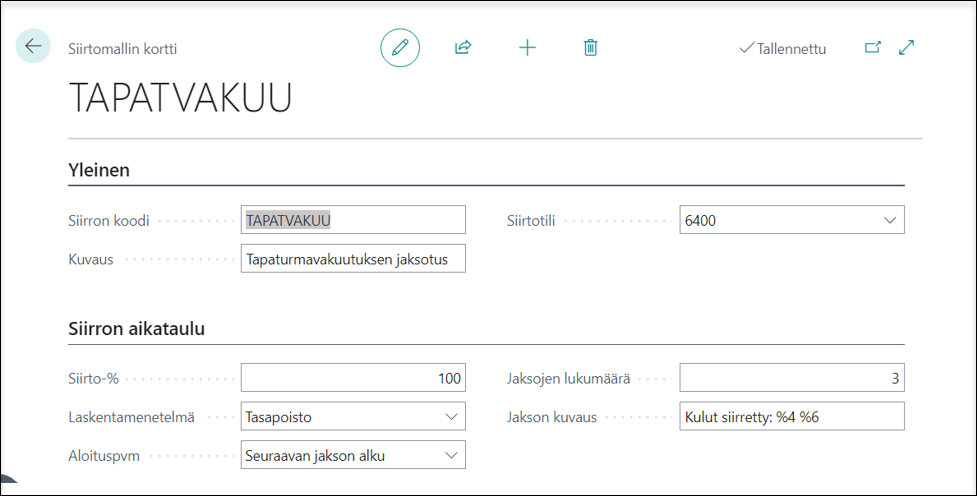Create a new card with plus icon
The height and width of the screenshot is (496, 977).
coord(527,47)
